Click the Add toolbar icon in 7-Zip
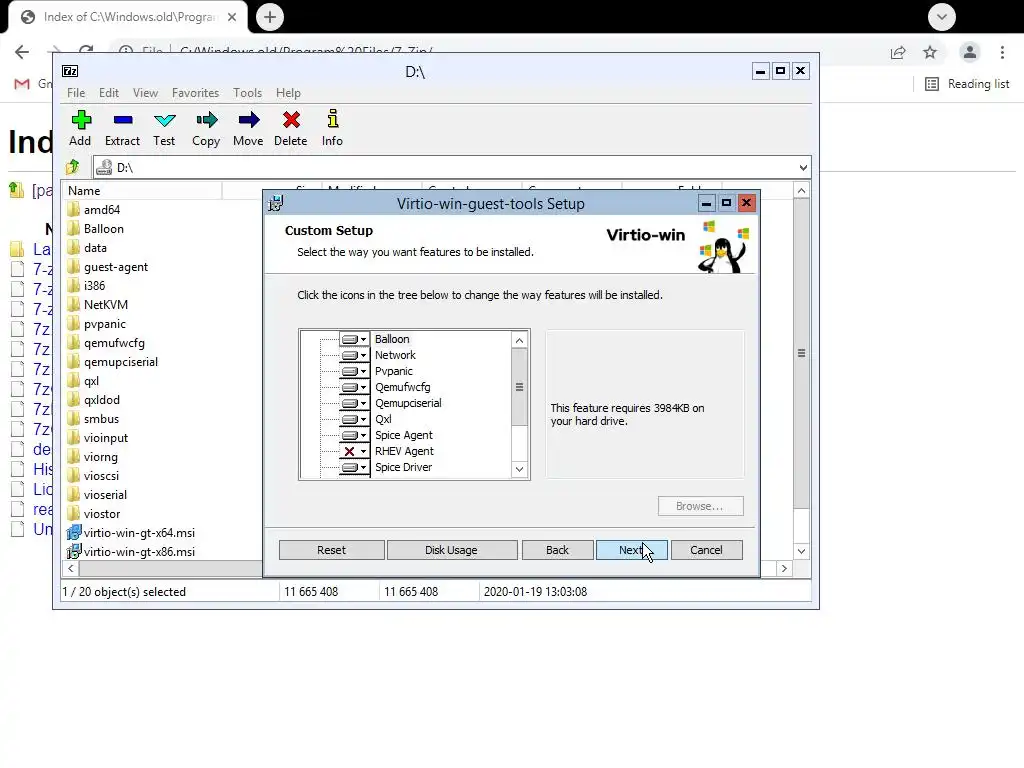Screen dimensions: 1024x768 (80, 128)
